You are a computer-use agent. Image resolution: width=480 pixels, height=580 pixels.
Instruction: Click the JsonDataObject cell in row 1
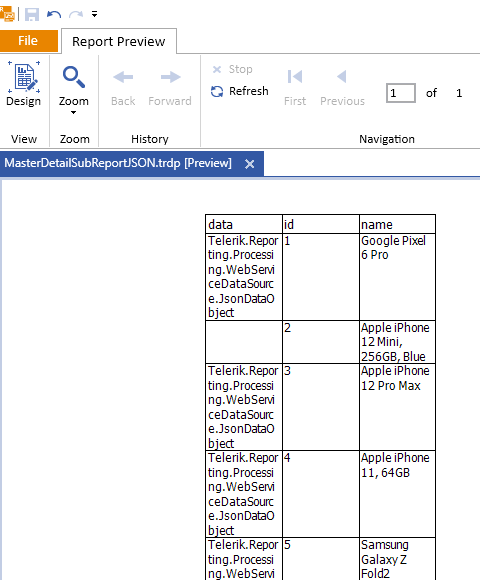tap(244, 277)
